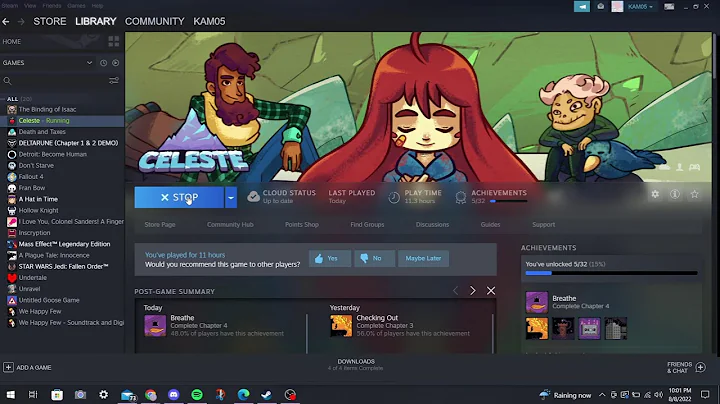
Task: Open the Discussions link
Action: click(433, 224)
